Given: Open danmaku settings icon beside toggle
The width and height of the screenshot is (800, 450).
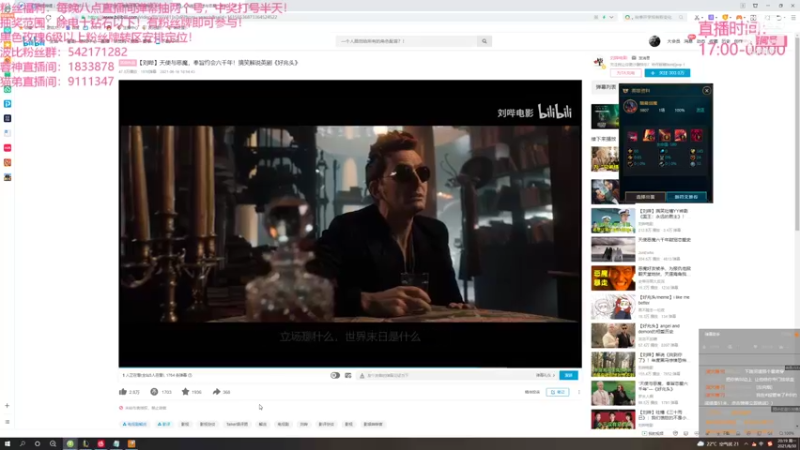Looking at the screenshot, I should point(348,375).
